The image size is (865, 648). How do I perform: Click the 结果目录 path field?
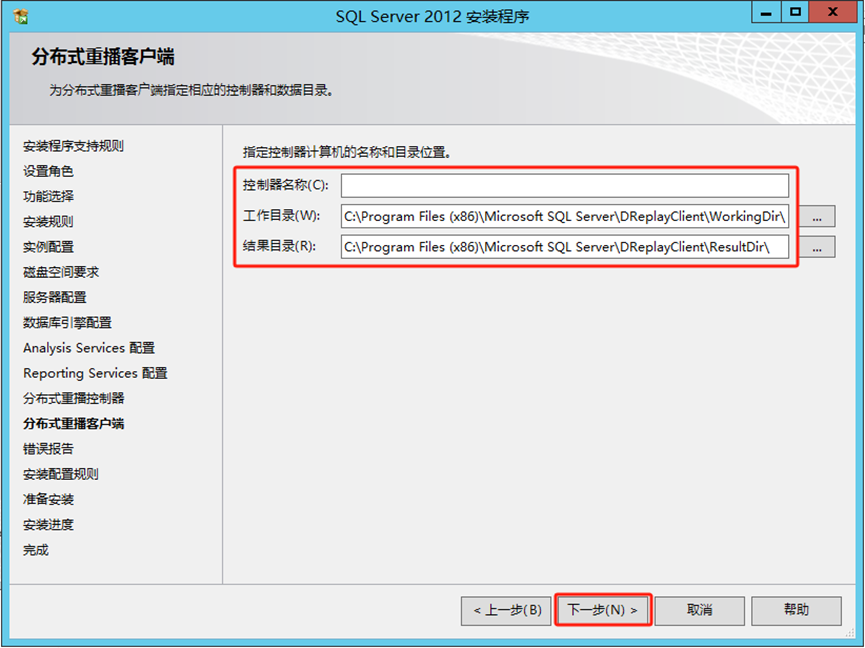click(x=565, y=247)
